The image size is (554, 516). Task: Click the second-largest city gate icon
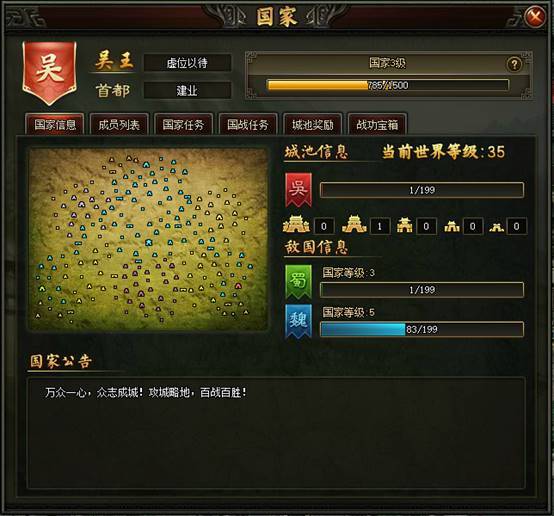354,224
